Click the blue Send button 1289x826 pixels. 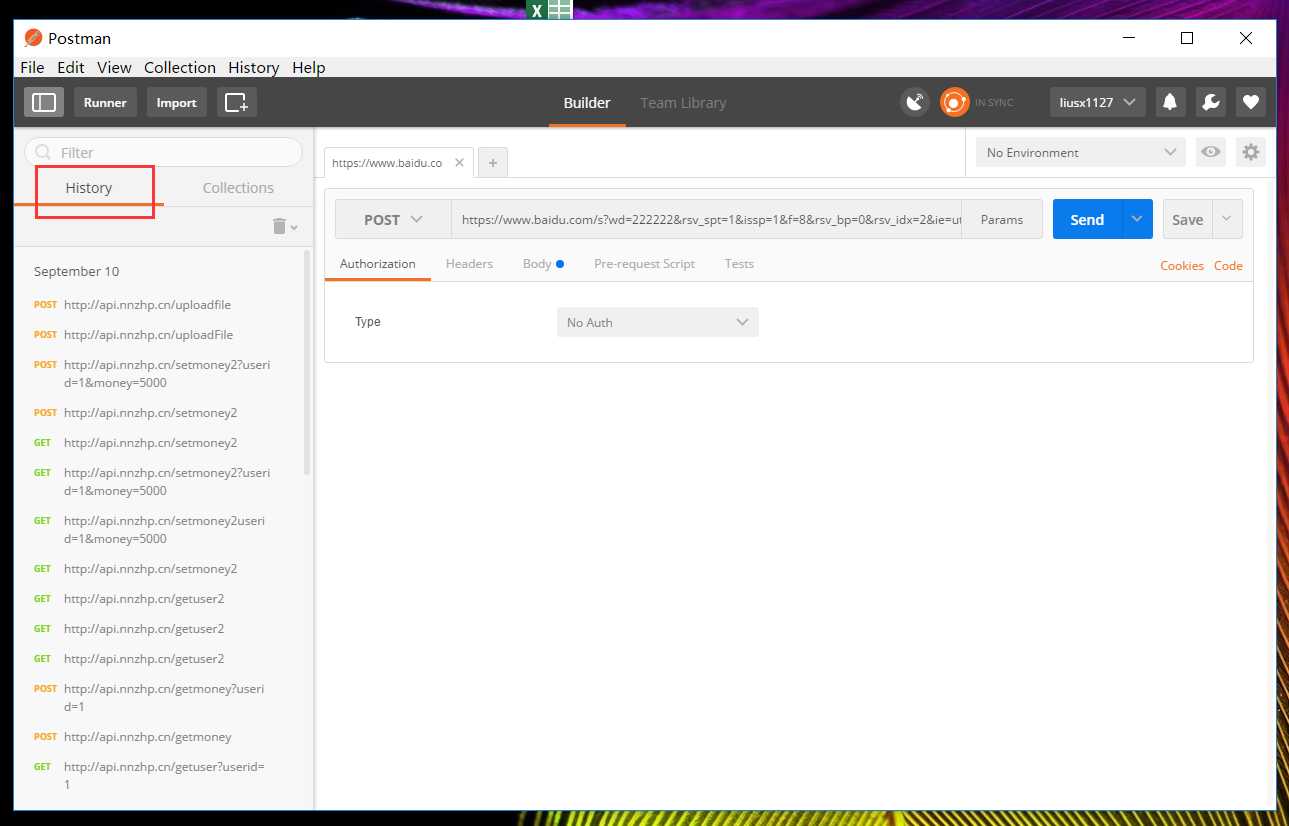coord(1087,219)
